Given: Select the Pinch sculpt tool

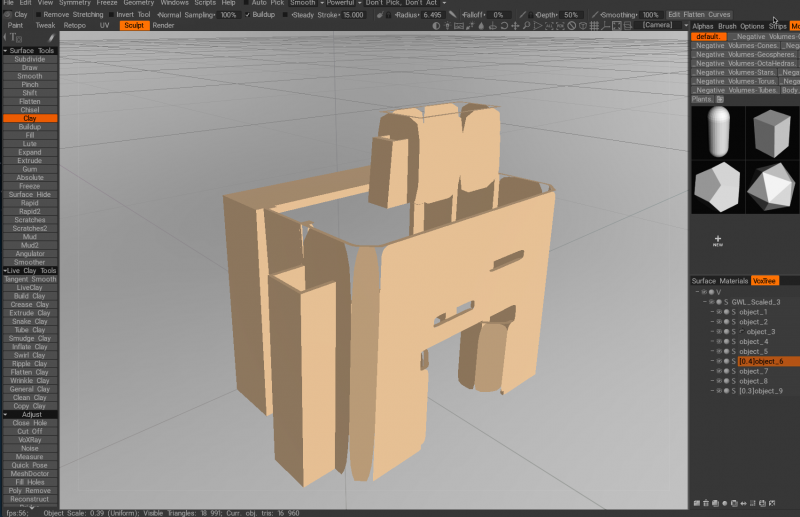Looking at the screenshot, I should pos(30,85).
